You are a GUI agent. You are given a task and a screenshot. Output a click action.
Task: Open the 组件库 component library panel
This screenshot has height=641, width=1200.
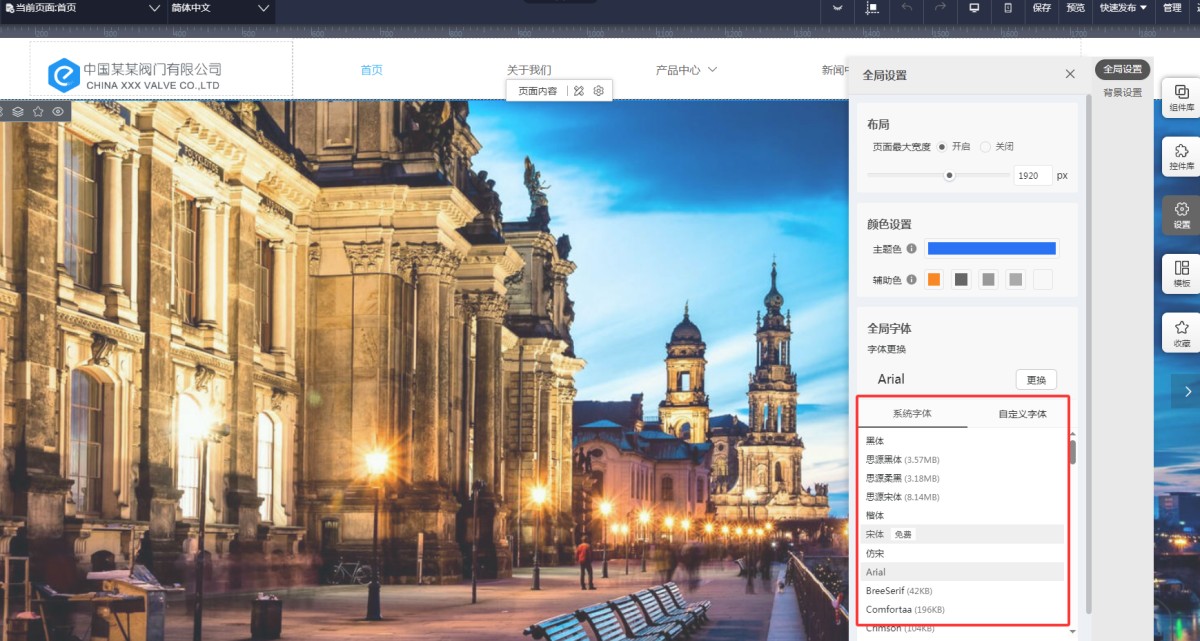coord(1181,98)
